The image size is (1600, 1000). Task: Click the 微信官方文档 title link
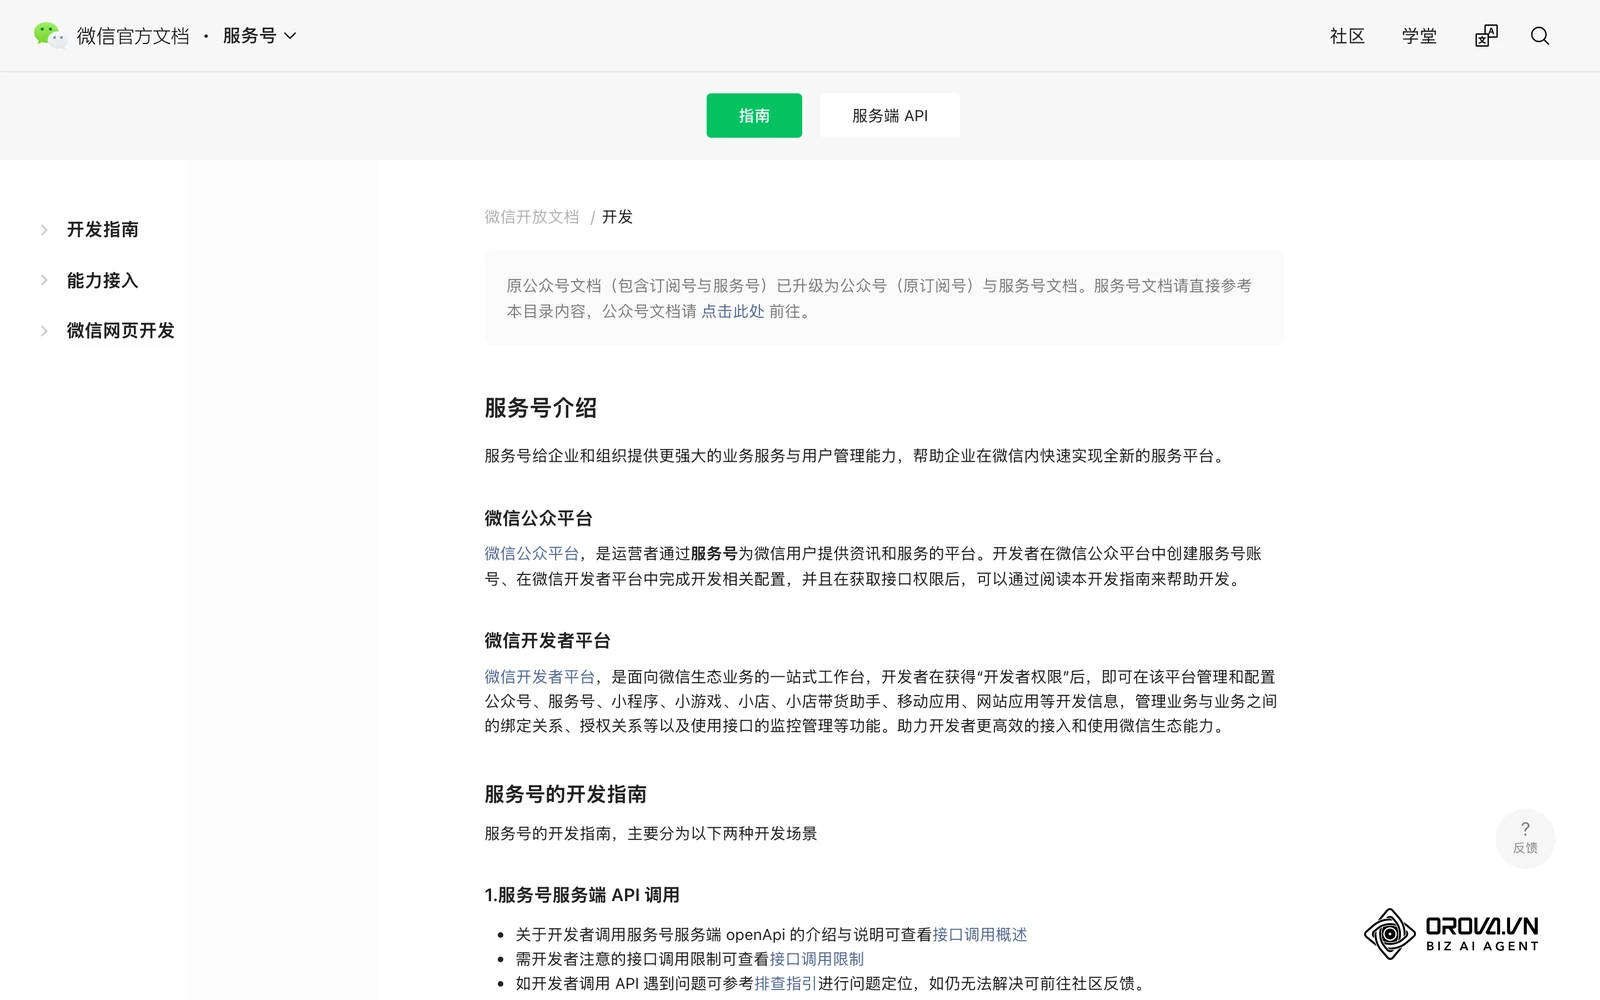point(133,36)
